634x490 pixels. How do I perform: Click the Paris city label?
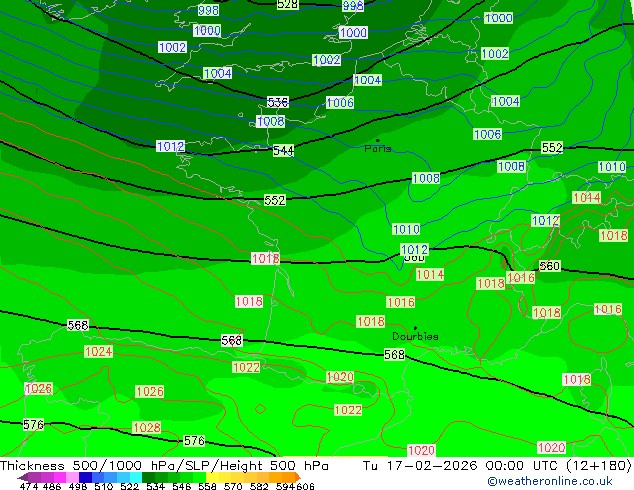coord(378,149)
